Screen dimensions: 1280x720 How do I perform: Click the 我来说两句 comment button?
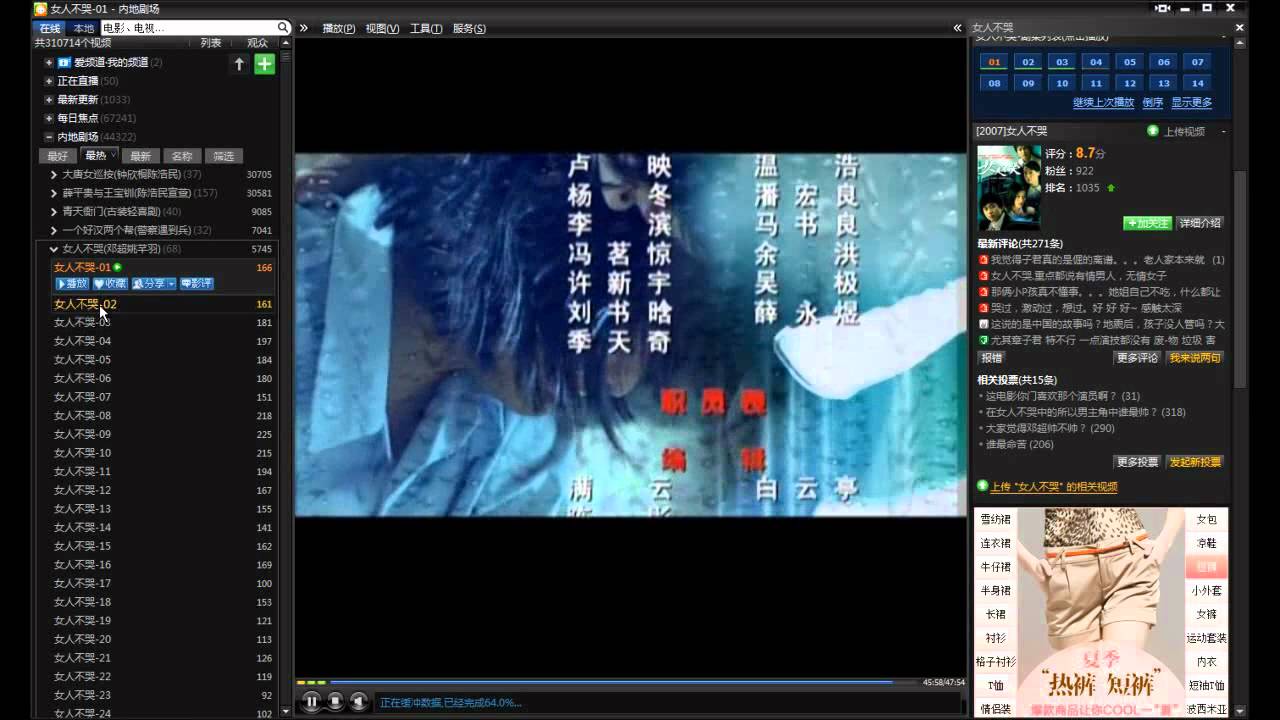[x=1195, y=357]
